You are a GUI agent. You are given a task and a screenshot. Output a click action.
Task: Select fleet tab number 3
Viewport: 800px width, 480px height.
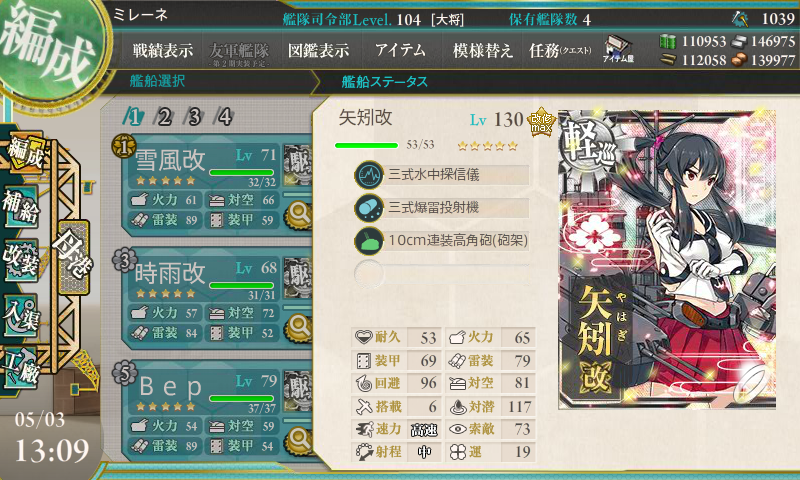(x=194, y=117)
